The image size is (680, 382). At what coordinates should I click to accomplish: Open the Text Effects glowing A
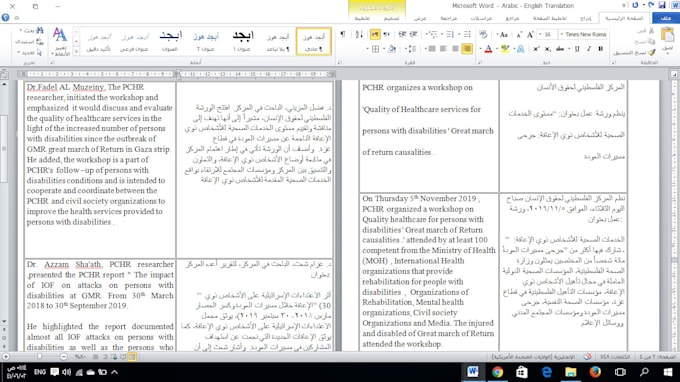[x=520, y=49]
